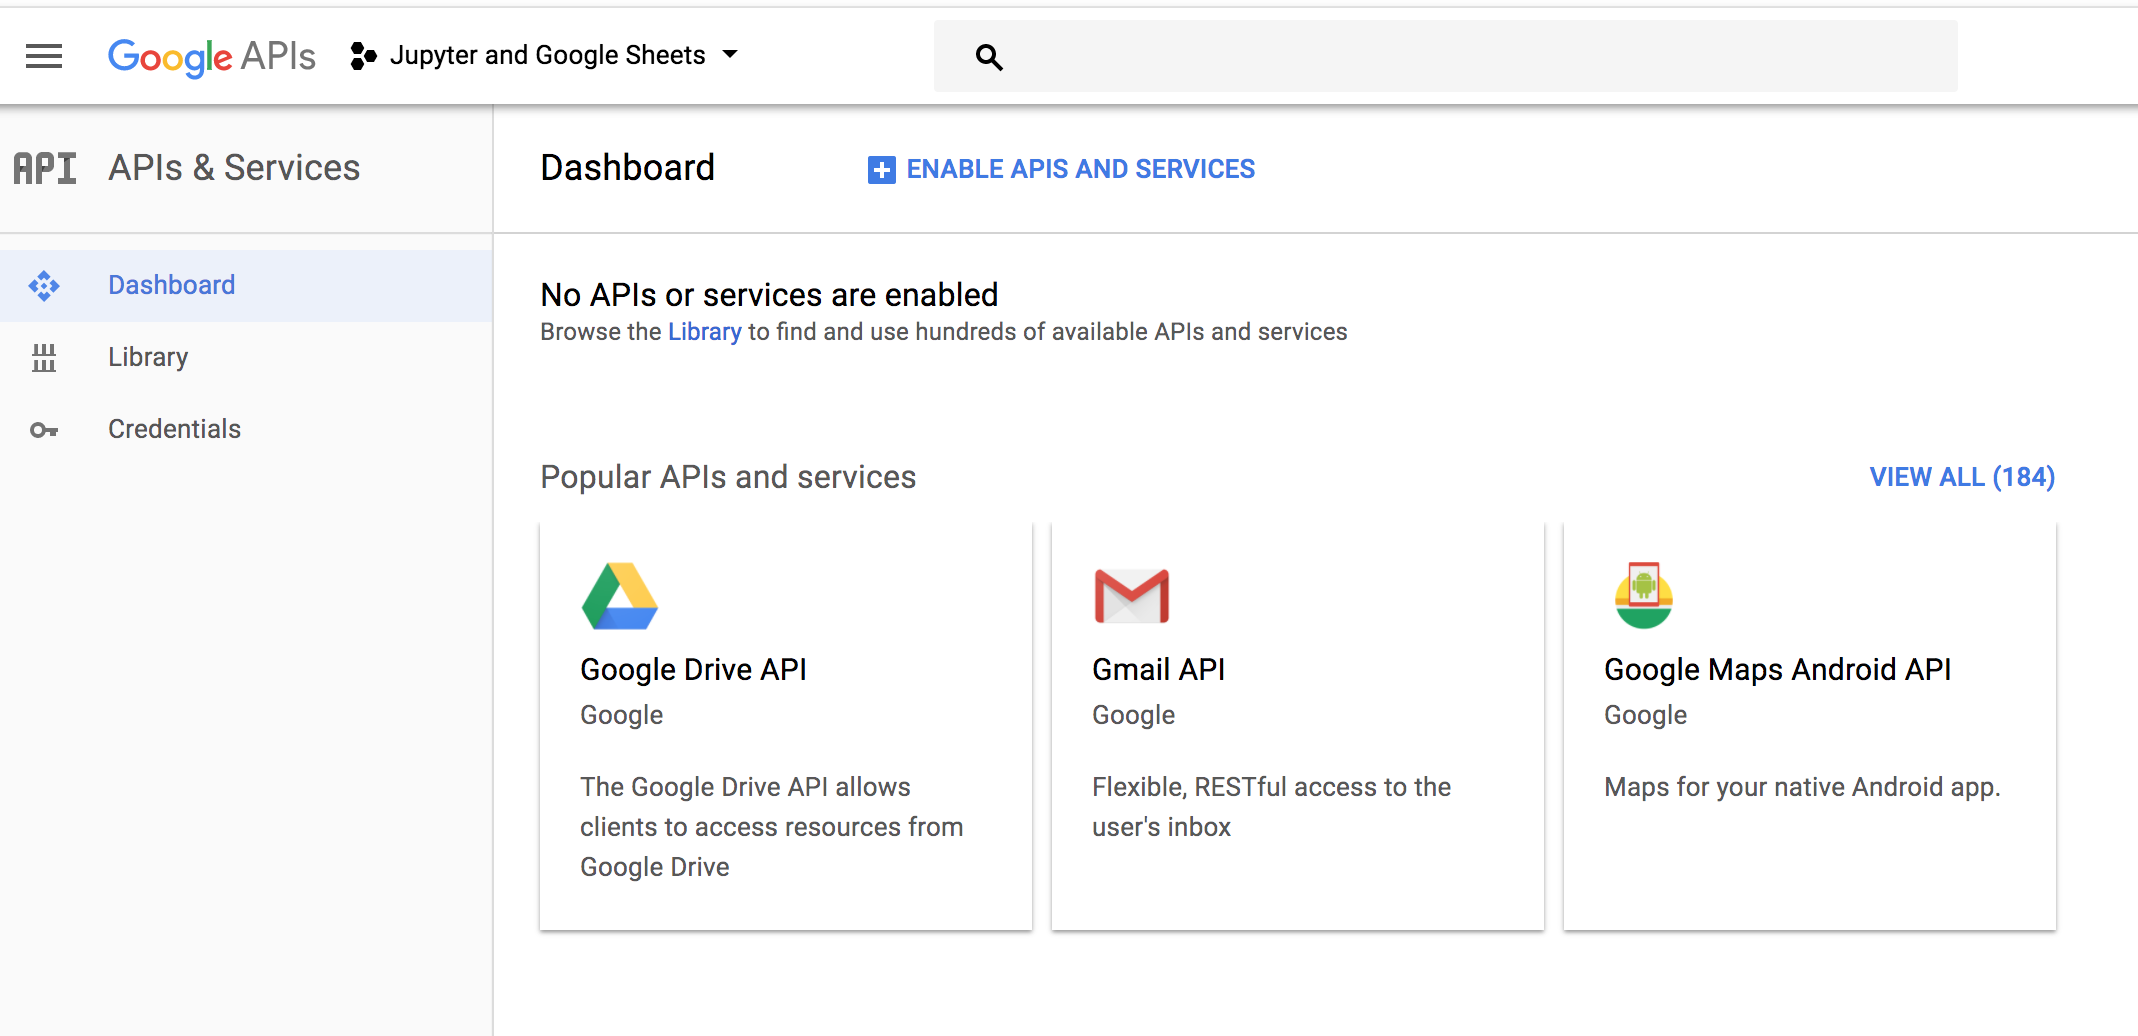Click 'Maps for your native Android app.' text
The image size is (2138, 1036).
(1802, 787)
